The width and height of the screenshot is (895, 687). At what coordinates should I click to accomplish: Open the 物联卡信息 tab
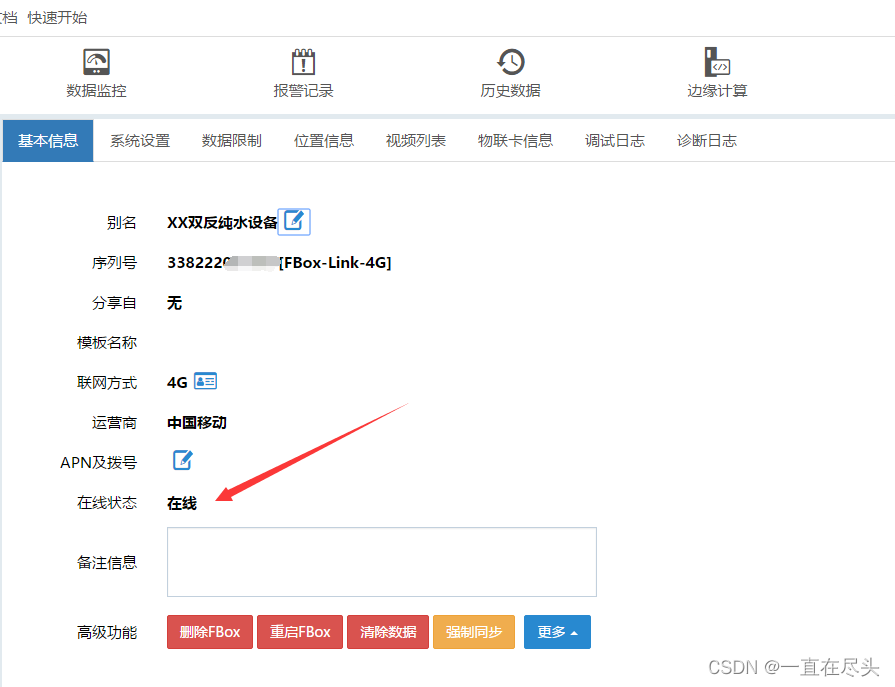coord(515,141)
